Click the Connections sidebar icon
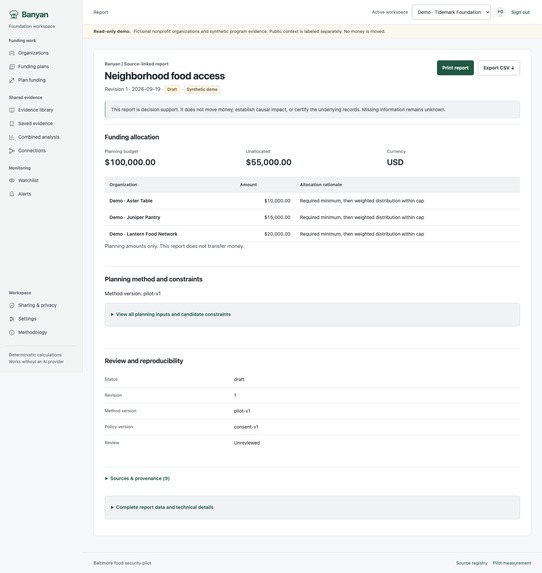 (x=12, y=151)
